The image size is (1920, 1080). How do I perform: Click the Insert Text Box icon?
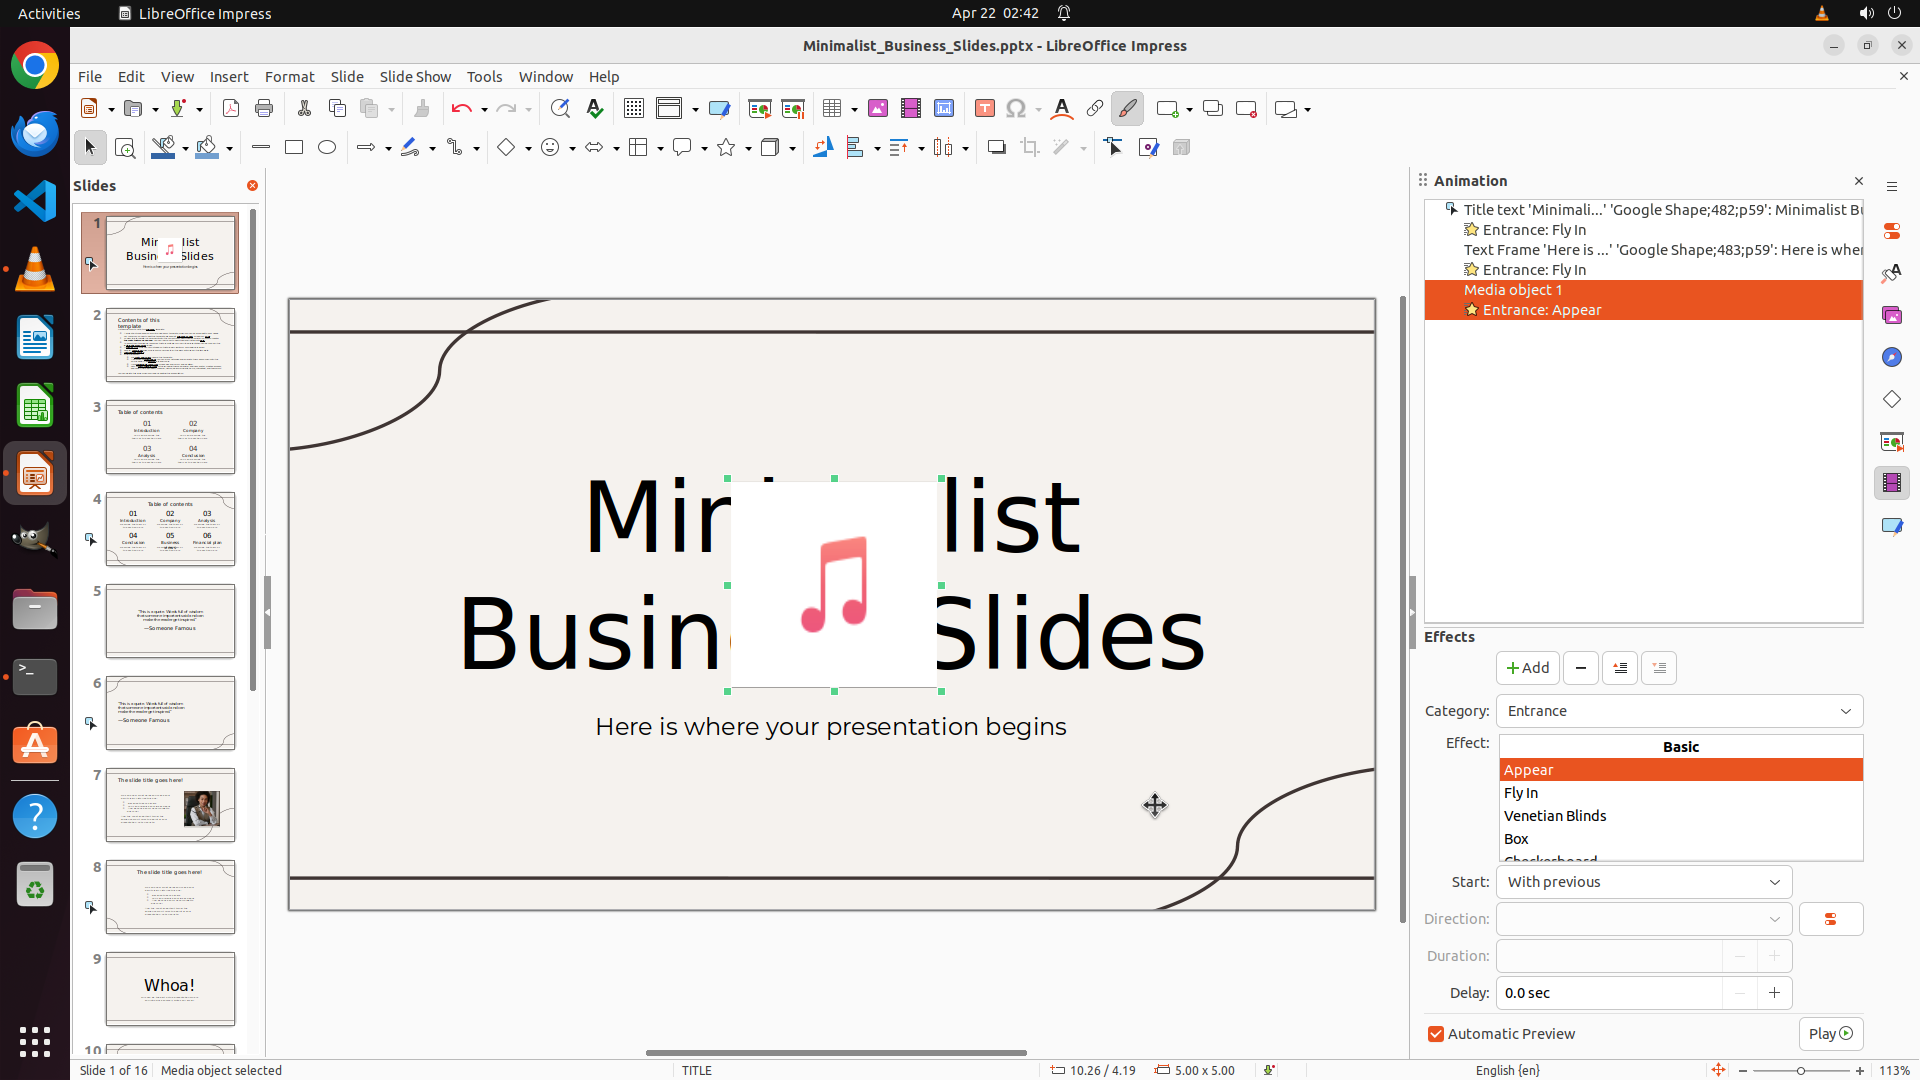[x=984, y=108]
